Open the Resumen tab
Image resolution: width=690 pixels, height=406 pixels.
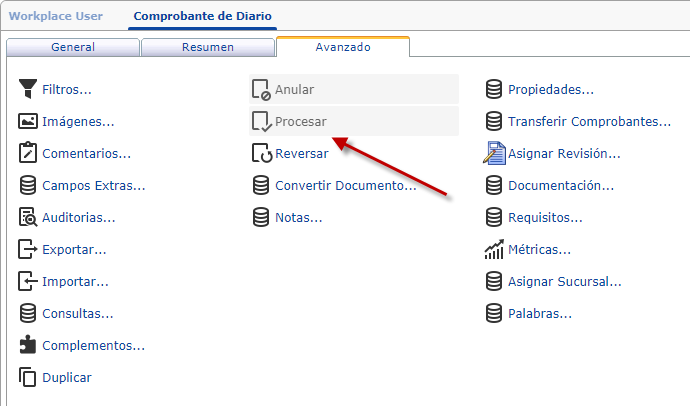point(208,47)
